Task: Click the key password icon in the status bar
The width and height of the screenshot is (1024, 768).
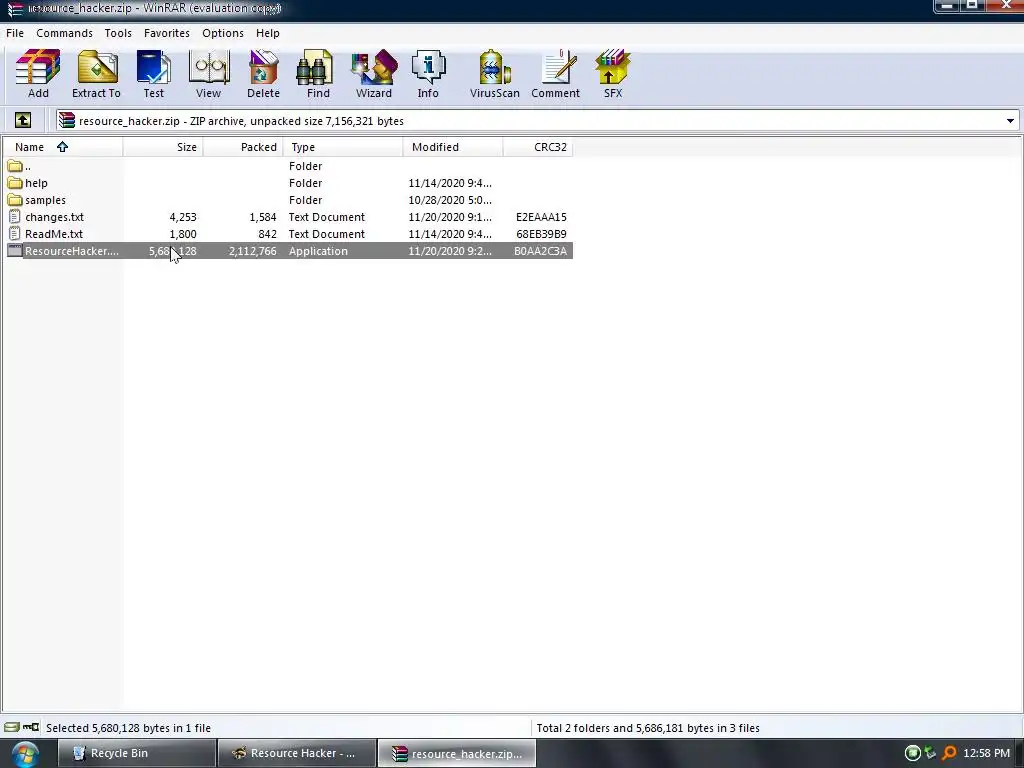Action: pos(31,727)
